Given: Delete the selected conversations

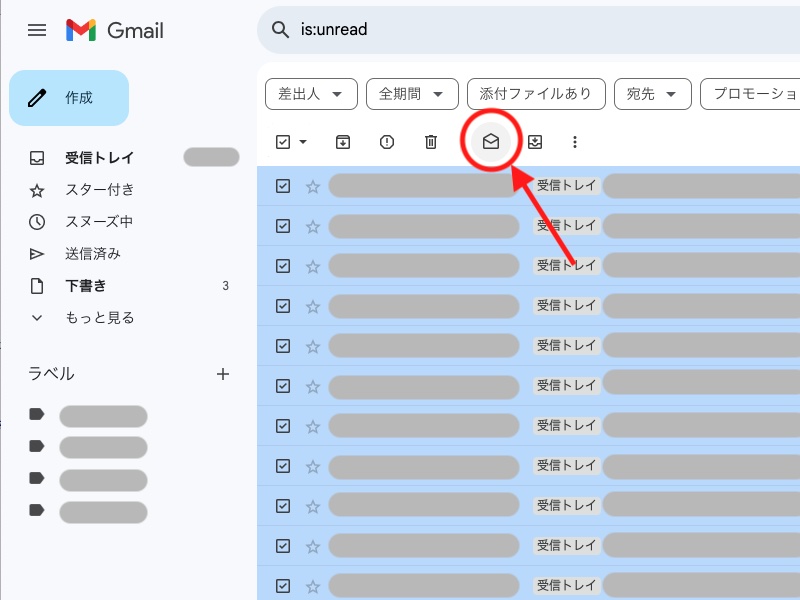Looking at the screenshot, I should pyautogui.click(x=430, y=141).
